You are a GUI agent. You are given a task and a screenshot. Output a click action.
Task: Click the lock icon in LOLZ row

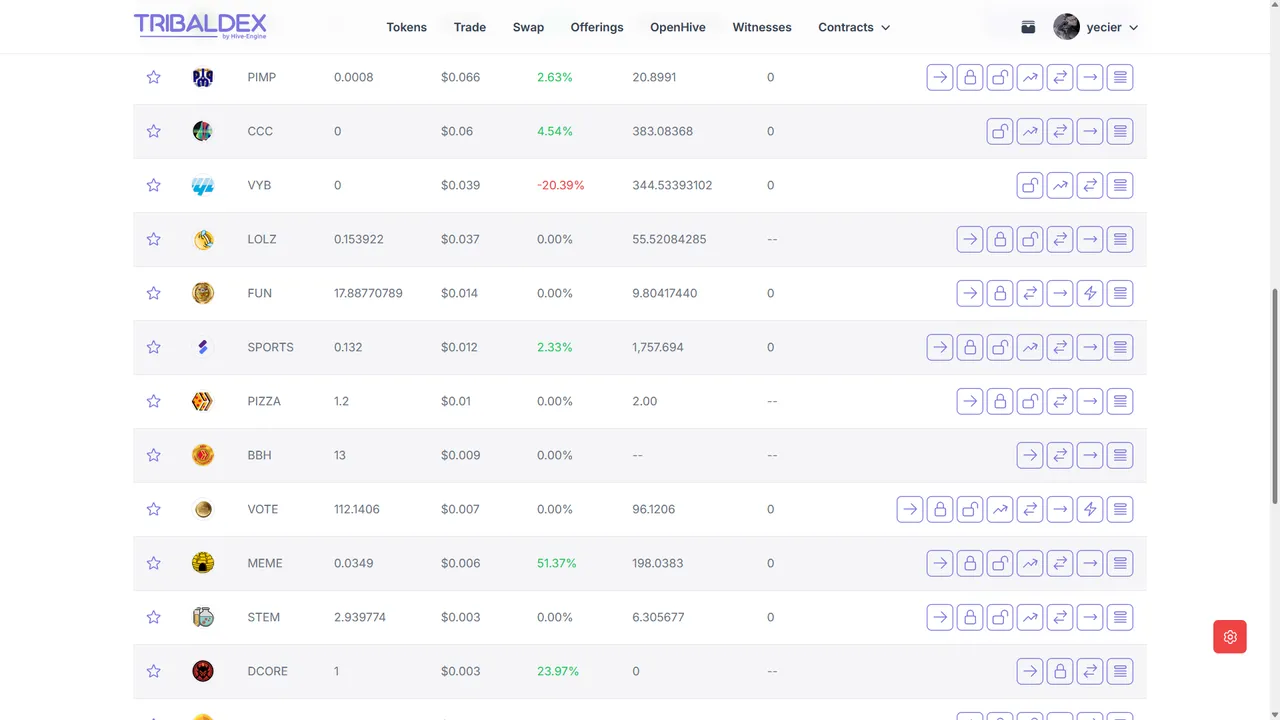1000,239
